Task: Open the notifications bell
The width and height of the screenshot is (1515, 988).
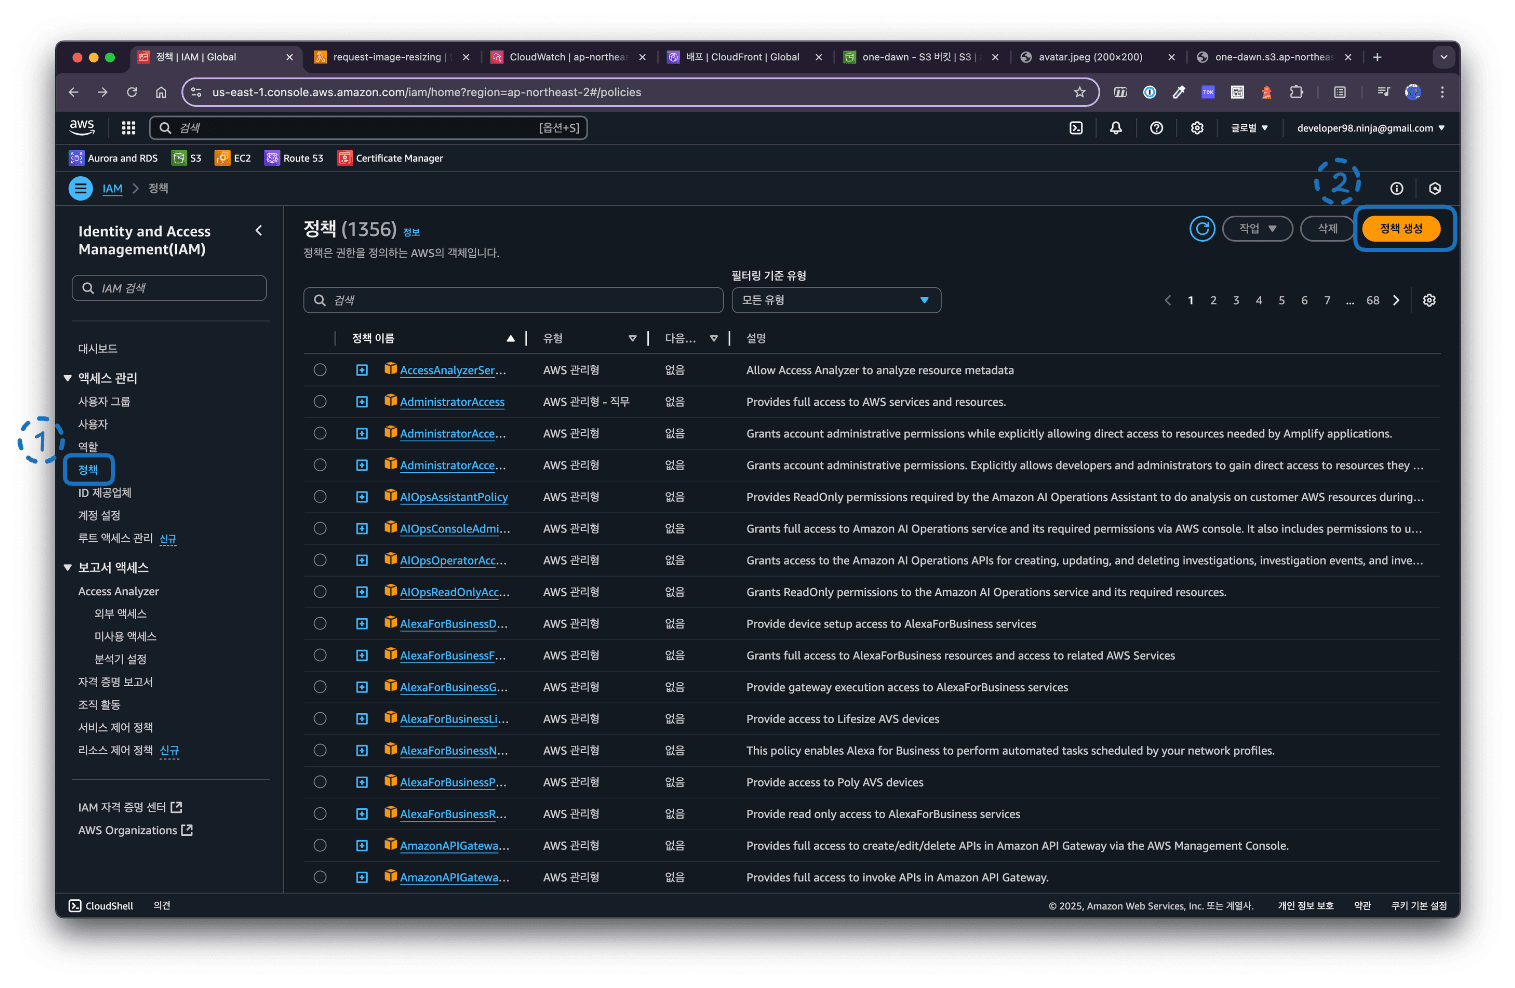Action: [x=1116, y=128]
